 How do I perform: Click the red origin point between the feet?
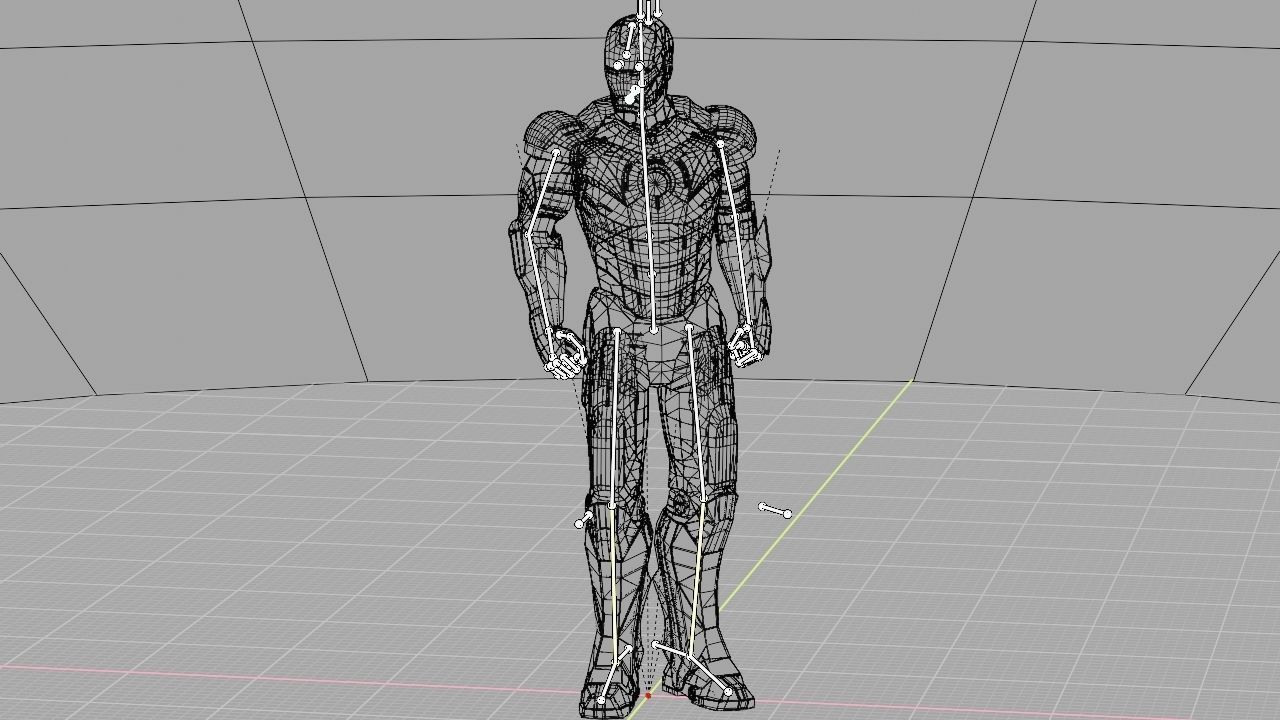pyautogui.click(x=648, y=696)
